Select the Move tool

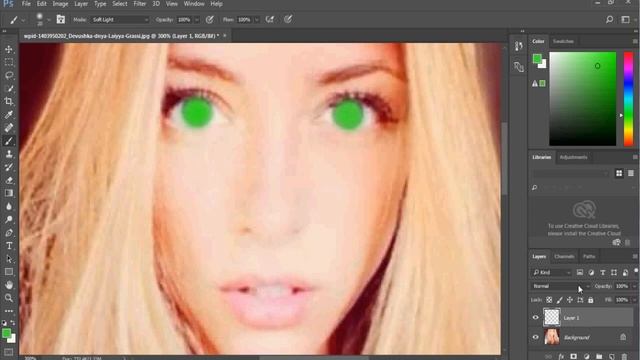click(x=9, y=49)
